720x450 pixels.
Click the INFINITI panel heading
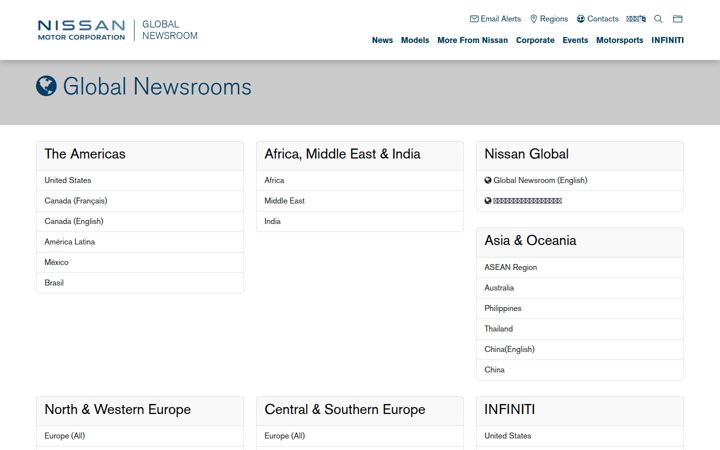(510, 410)
